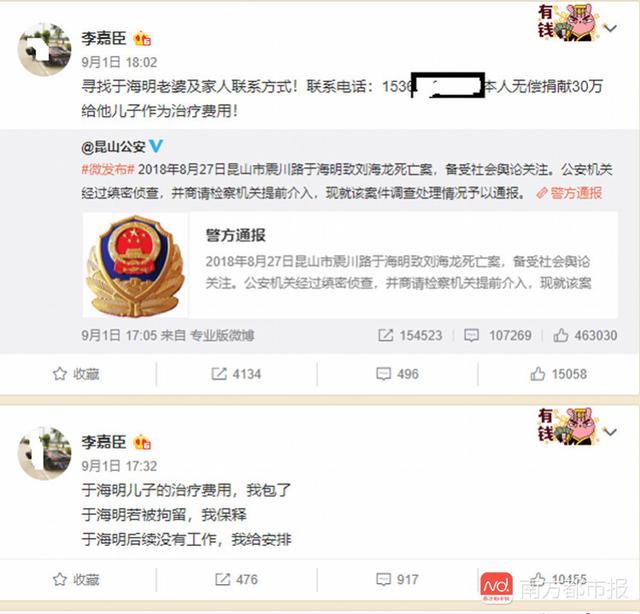Click the star favorite icon on first post
640x614 pixels.
click(60, 374)
